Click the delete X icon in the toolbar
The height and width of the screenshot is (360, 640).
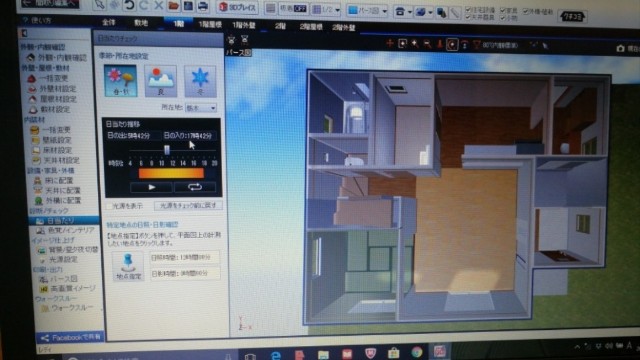click(x=159, y=6)
